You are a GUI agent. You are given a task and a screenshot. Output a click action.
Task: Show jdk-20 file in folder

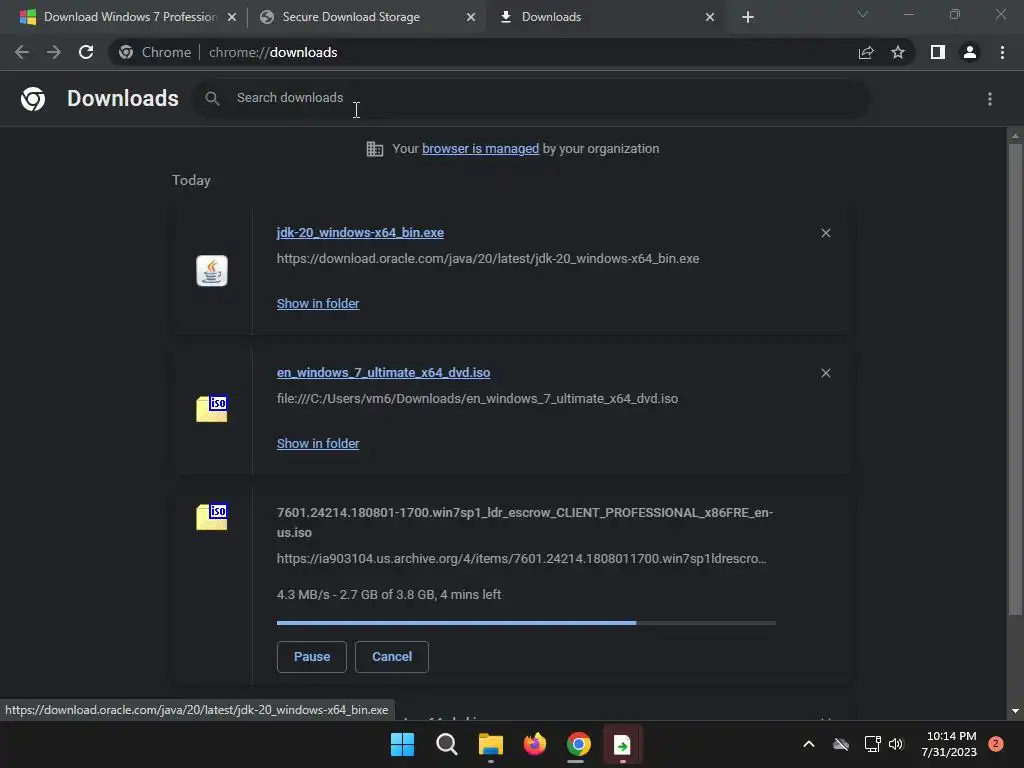coord(318,304)
